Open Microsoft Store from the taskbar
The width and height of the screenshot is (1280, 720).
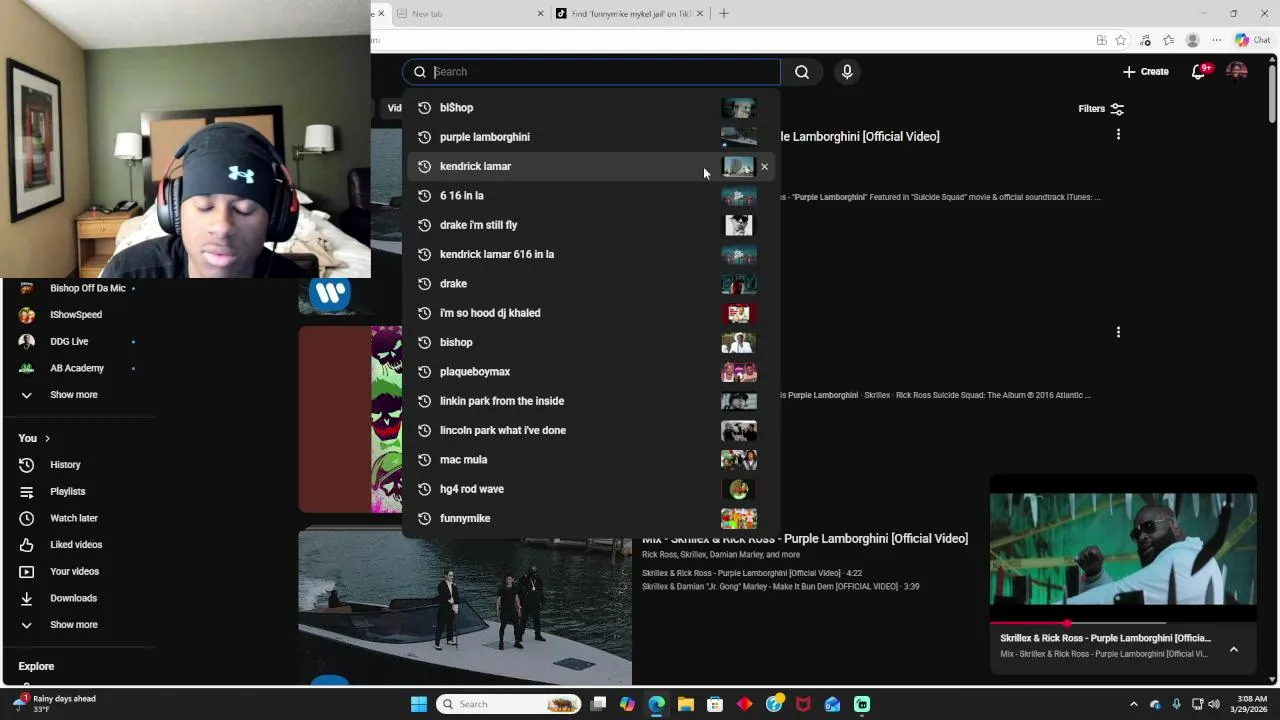(715, 704)
